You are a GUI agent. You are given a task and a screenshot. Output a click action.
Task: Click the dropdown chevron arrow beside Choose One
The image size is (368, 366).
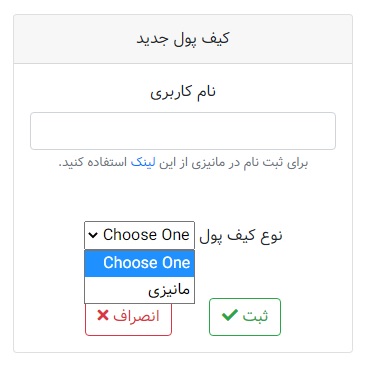click(x=93, y=235)
